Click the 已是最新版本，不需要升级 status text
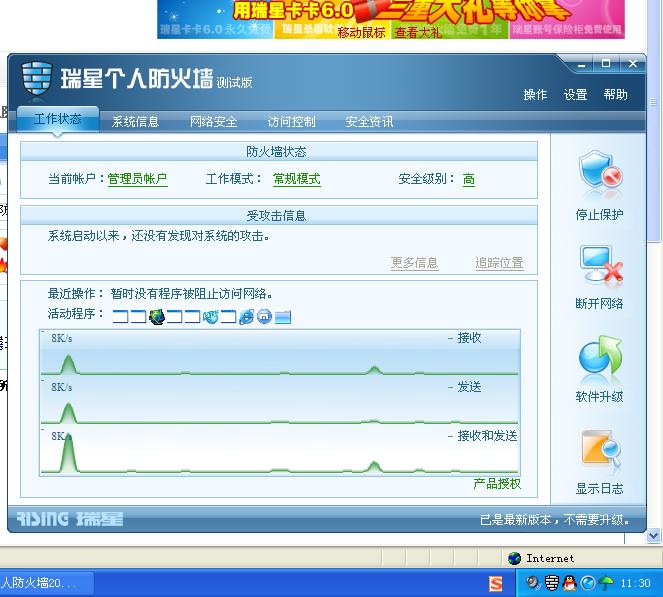 [555, 520]
